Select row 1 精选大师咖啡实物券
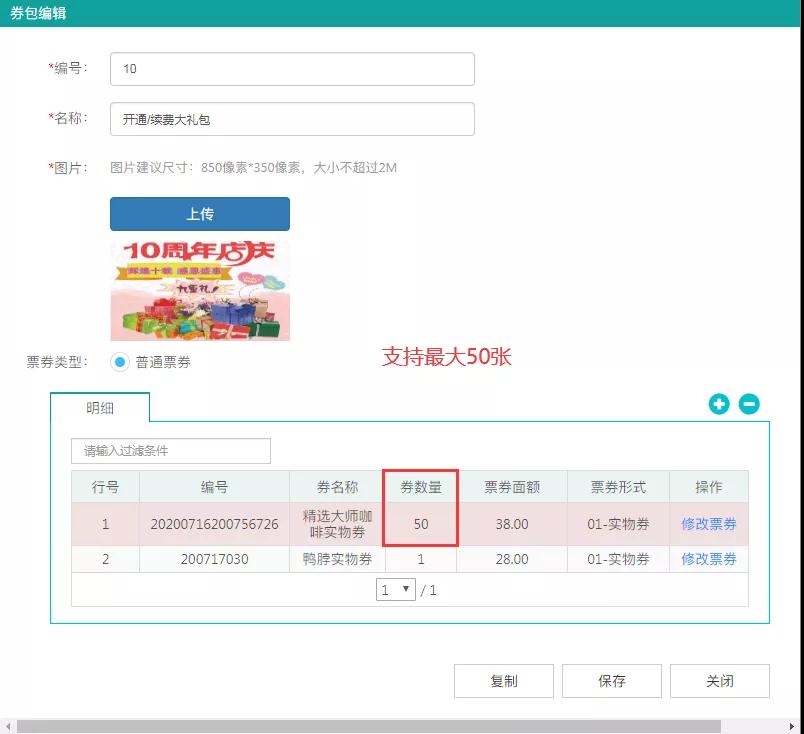The height and width of the screenshot is (734, 804). pos(337,524)
